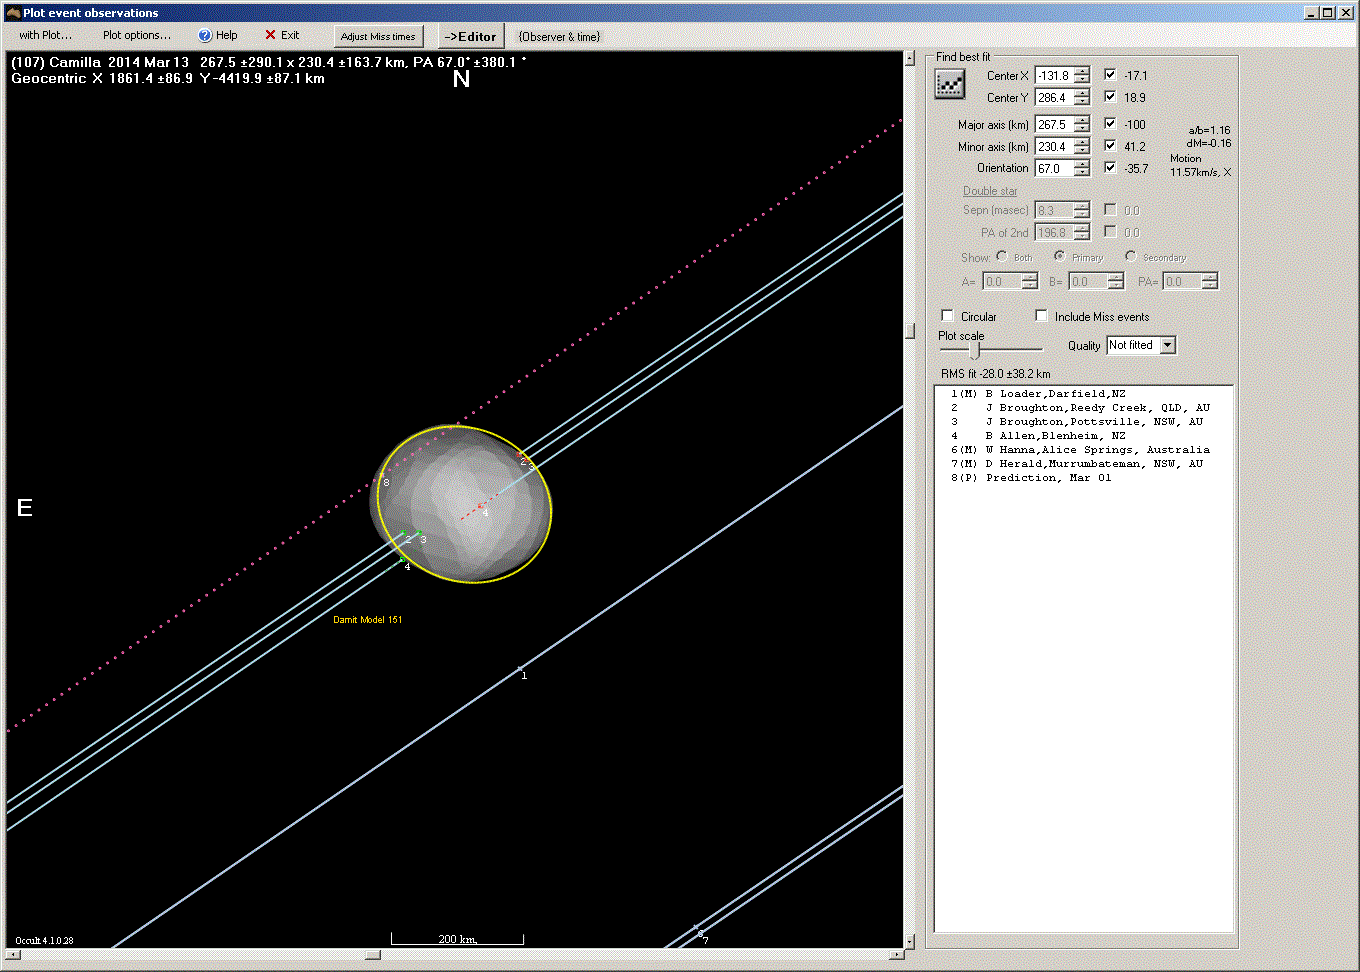
Task: Toggle the Center X fit checkbox
Action: point(1110,74)
